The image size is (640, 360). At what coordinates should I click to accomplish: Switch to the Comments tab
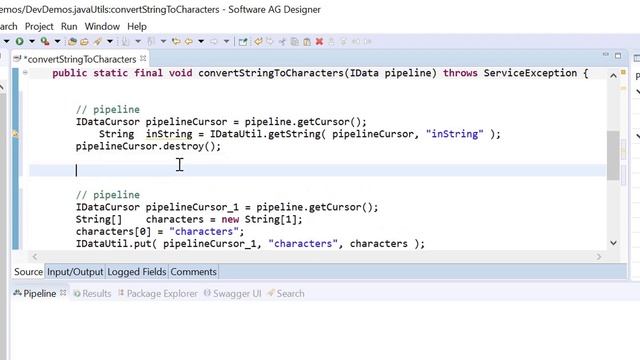tap(193, 272)
